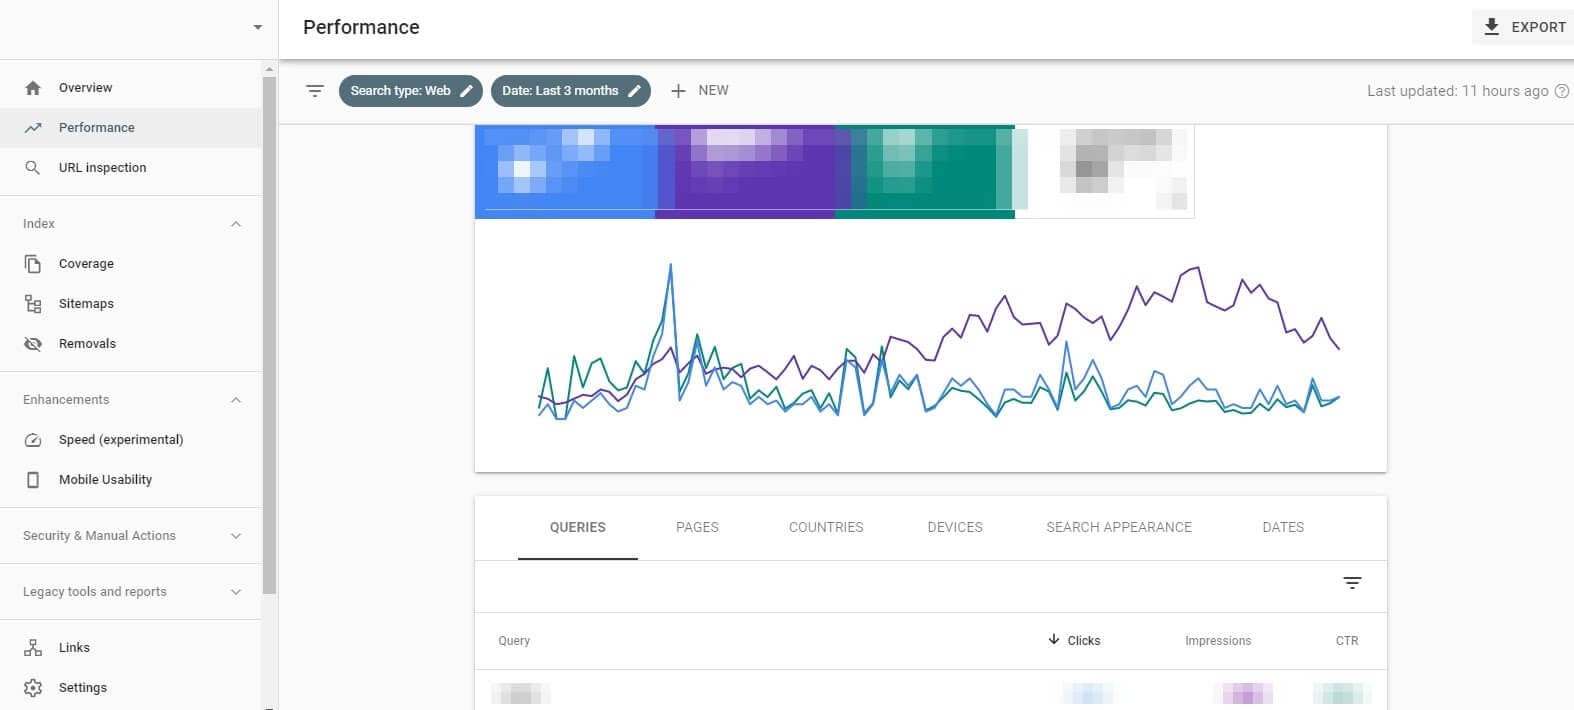Expand Legacy tools and reports section
Viewport: 1574px width, 710px height.
coord(236,592)
